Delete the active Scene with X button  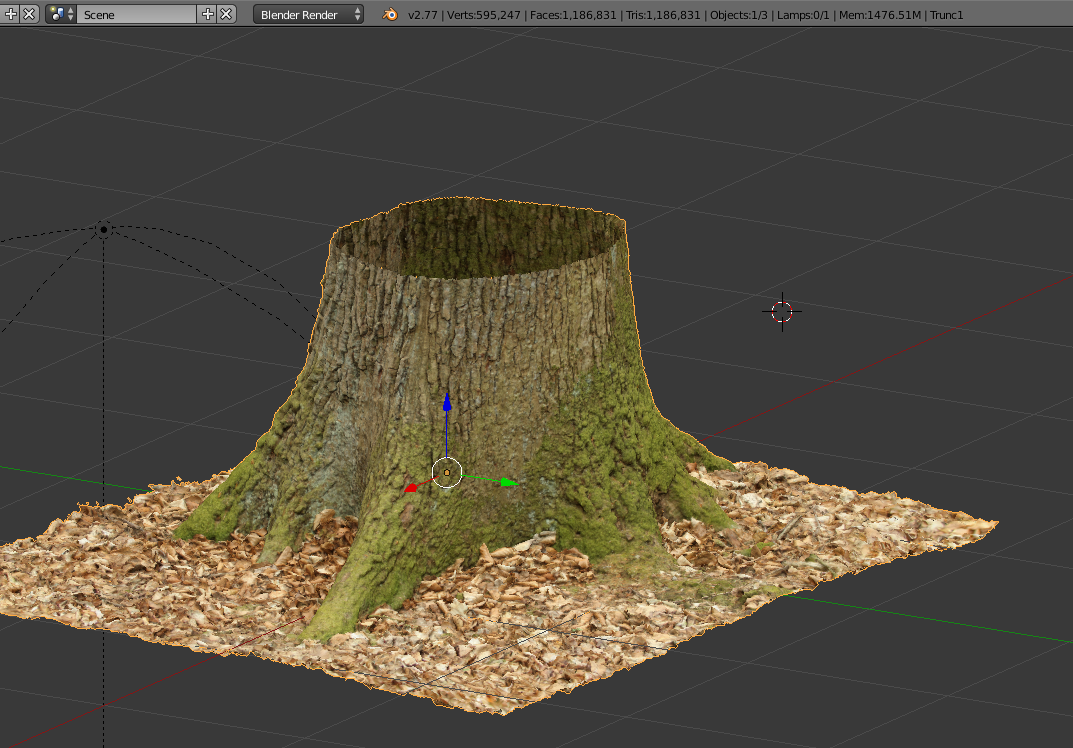pyautogui.click(x=226, y=14)
